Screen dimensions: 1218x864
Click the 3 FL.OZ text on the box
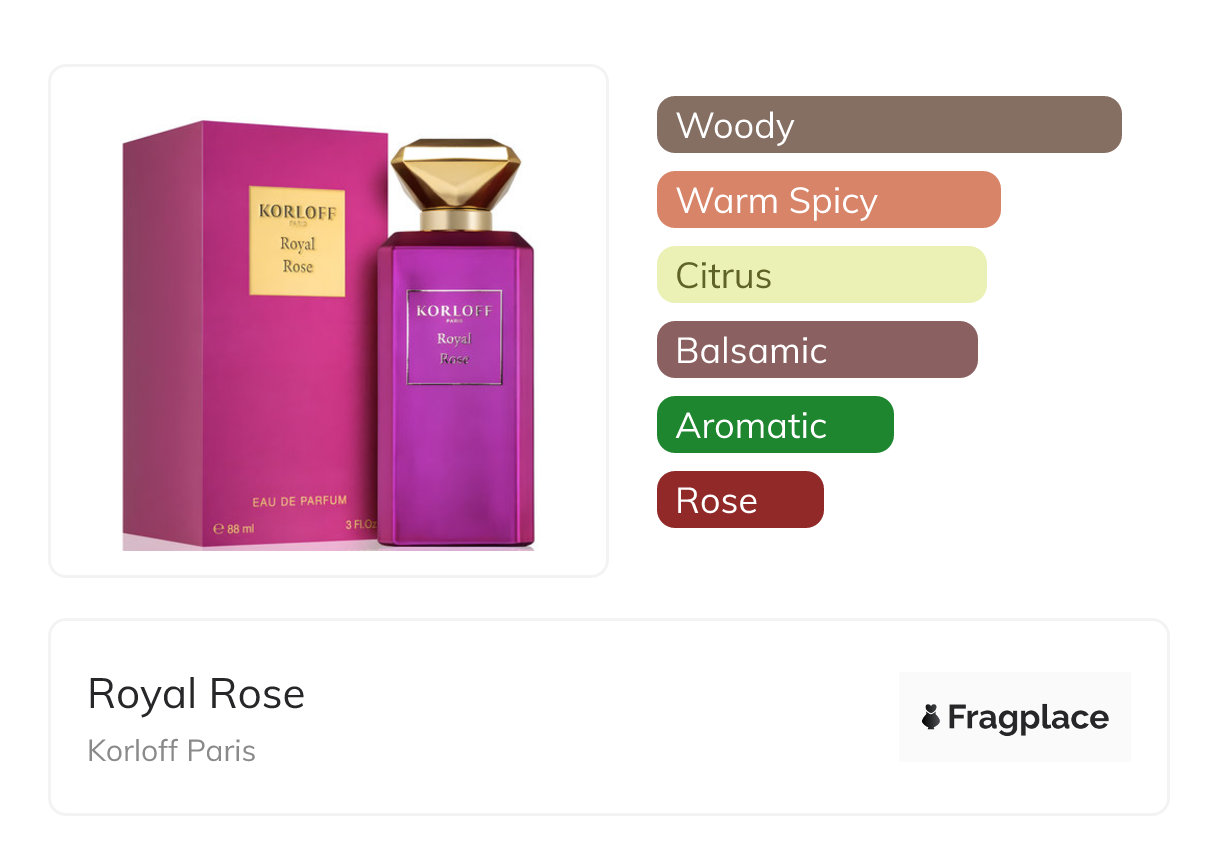coord(361,525)
